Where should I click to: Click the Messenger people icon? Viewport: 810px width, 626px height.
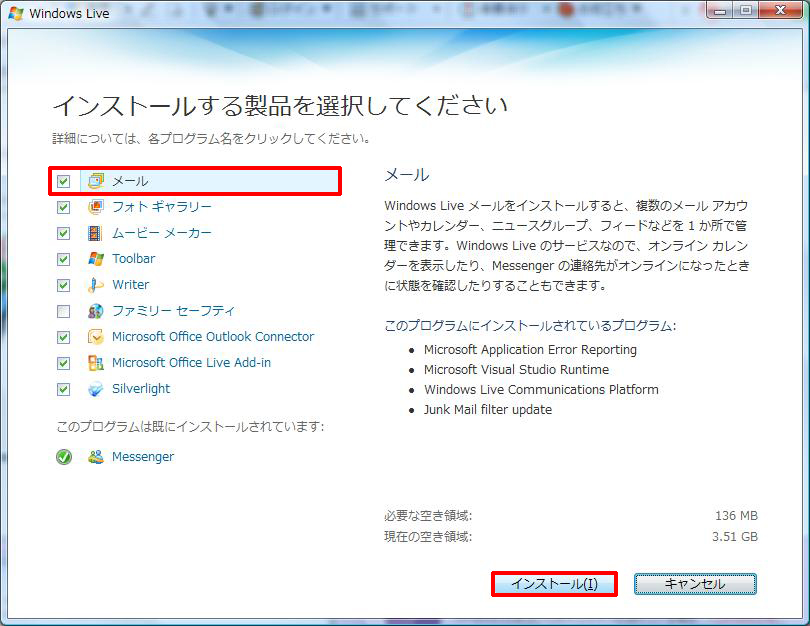pos(95,457)
